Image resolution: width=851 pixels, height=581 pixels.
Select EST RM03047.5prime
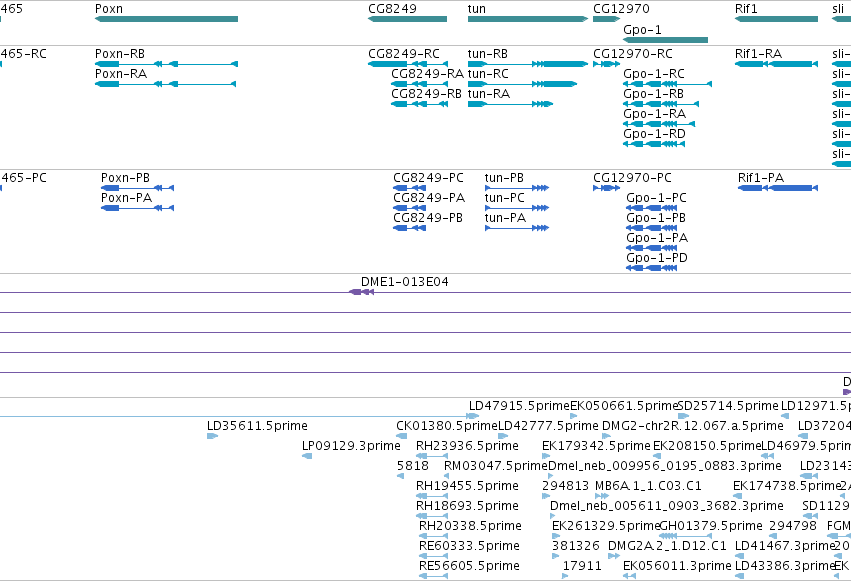(x=447, y=476)
